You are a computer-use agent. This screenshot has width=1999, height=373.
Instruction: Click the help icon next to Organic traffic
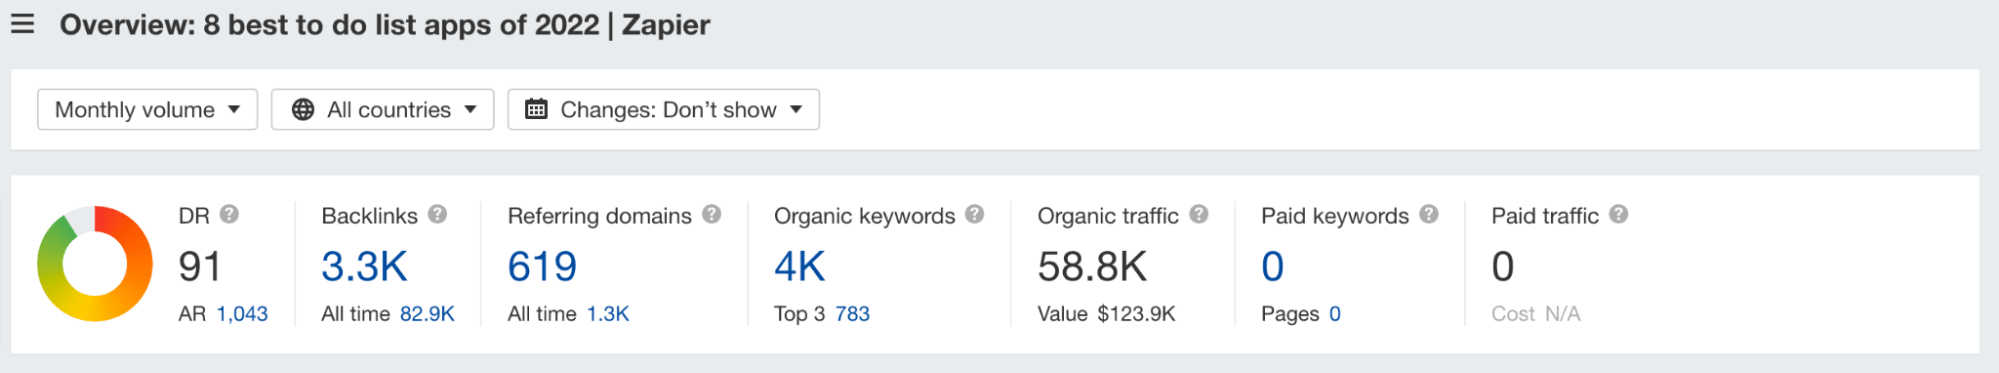click(x=1199, y=214)
